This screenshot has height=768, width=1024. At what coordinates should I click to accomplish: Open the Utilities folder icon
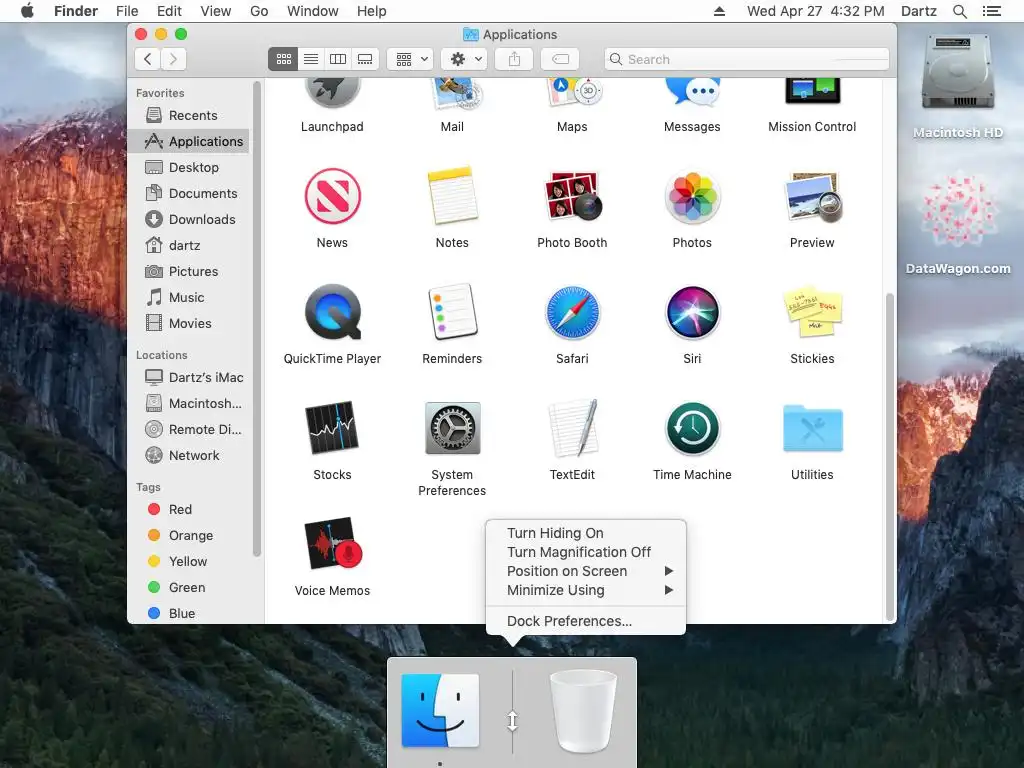pos(812,428)
